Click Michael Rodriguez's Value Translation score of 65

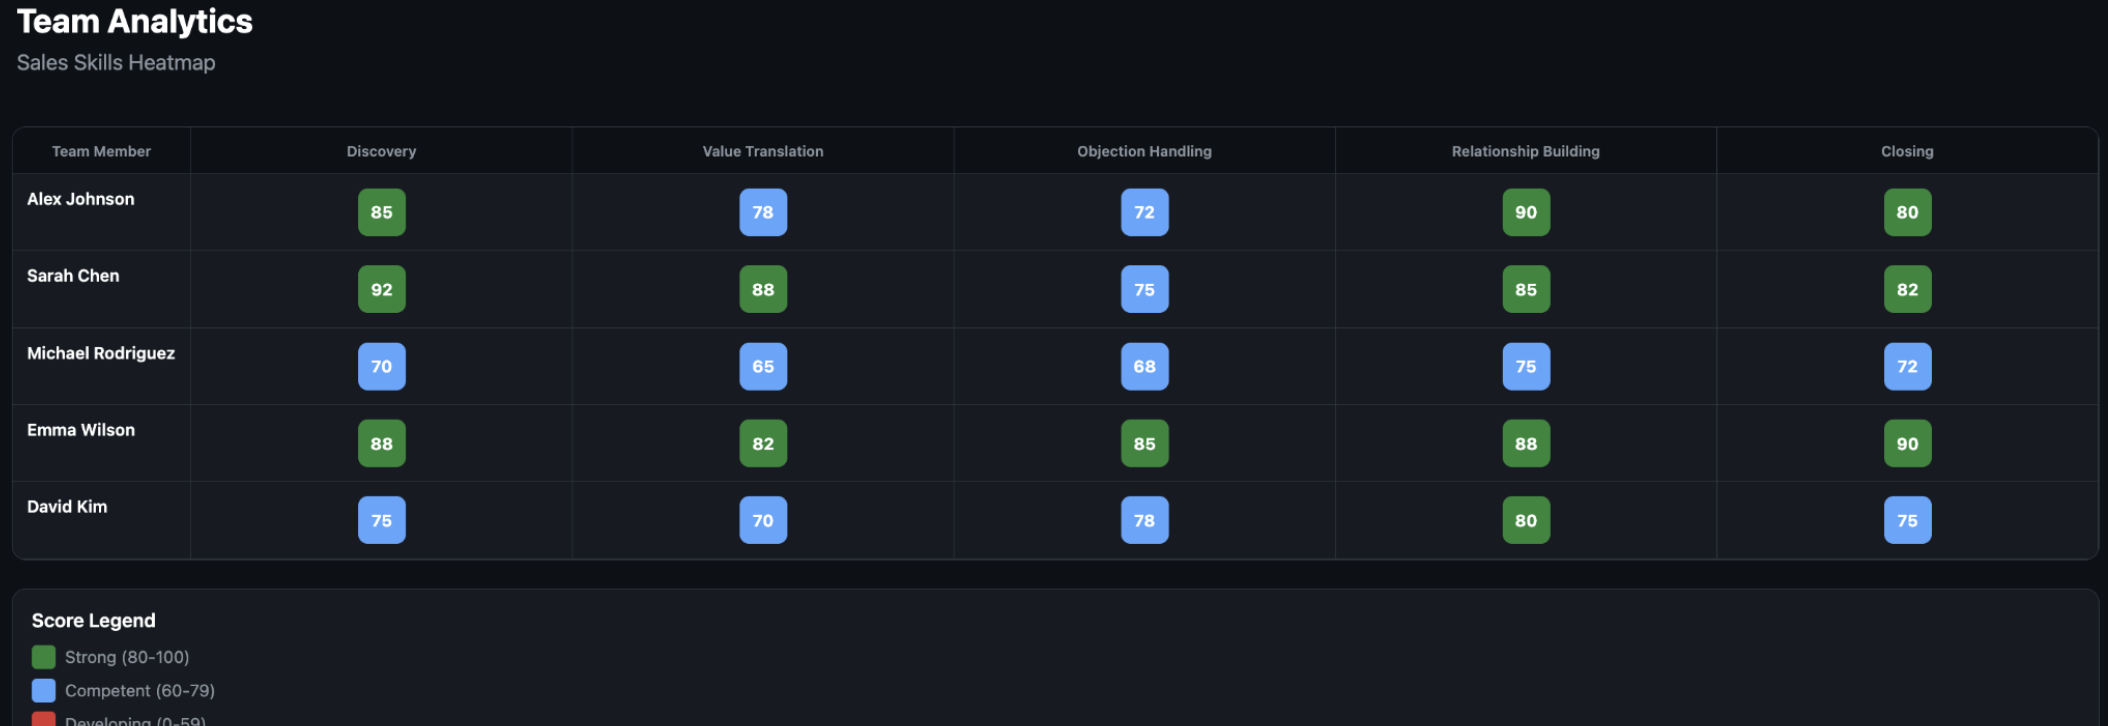(x=763, y=366)
